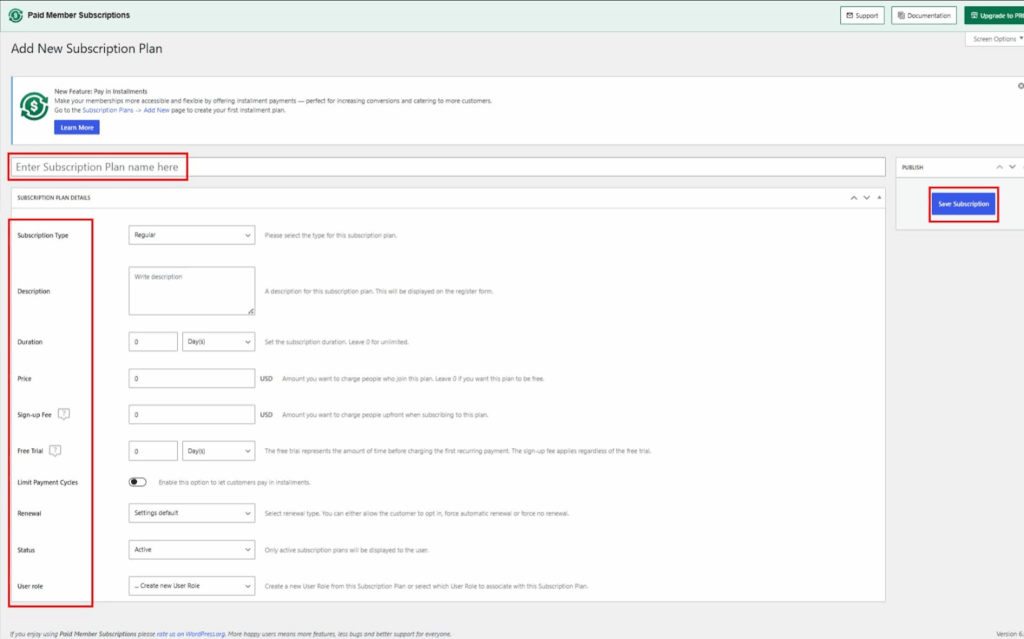
Task: Enable the Limit Payment Cycles toggle
Action: (138, 482)
